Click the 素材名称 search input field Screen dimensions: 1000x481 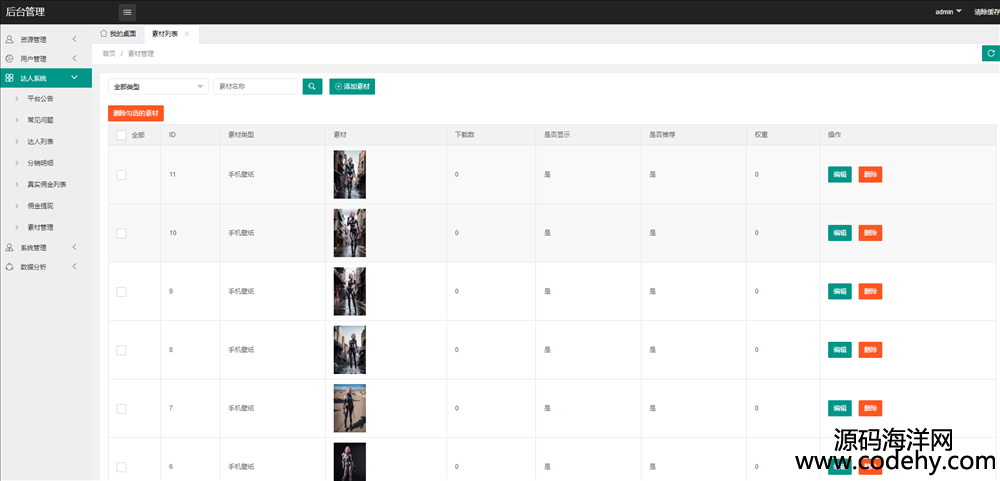[255, 87]
